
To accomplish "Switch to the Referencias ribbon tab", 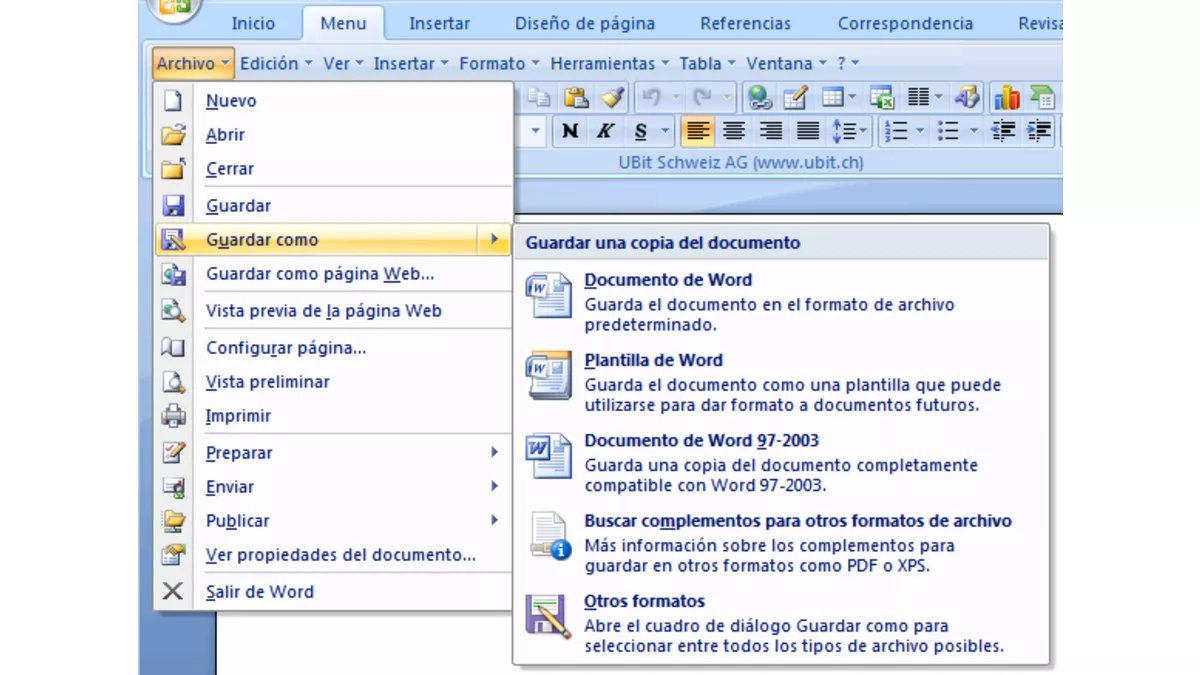I will (744, 22).
